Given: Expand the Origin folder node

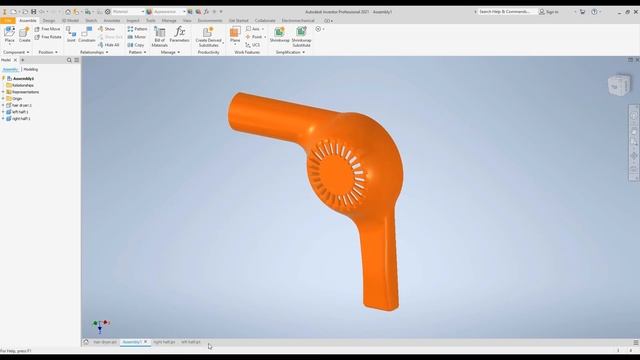Looking at the screenshot, I should [3, 98].
